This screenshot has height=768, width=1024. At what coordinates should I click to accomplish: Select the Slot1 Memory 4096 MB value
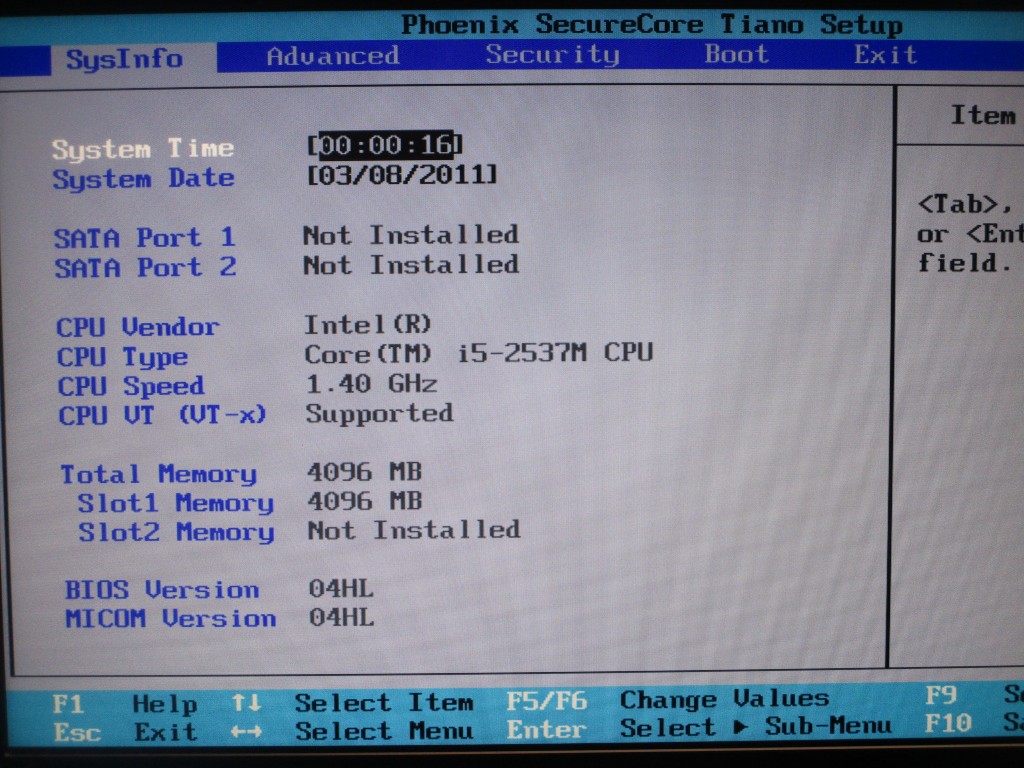365,501
